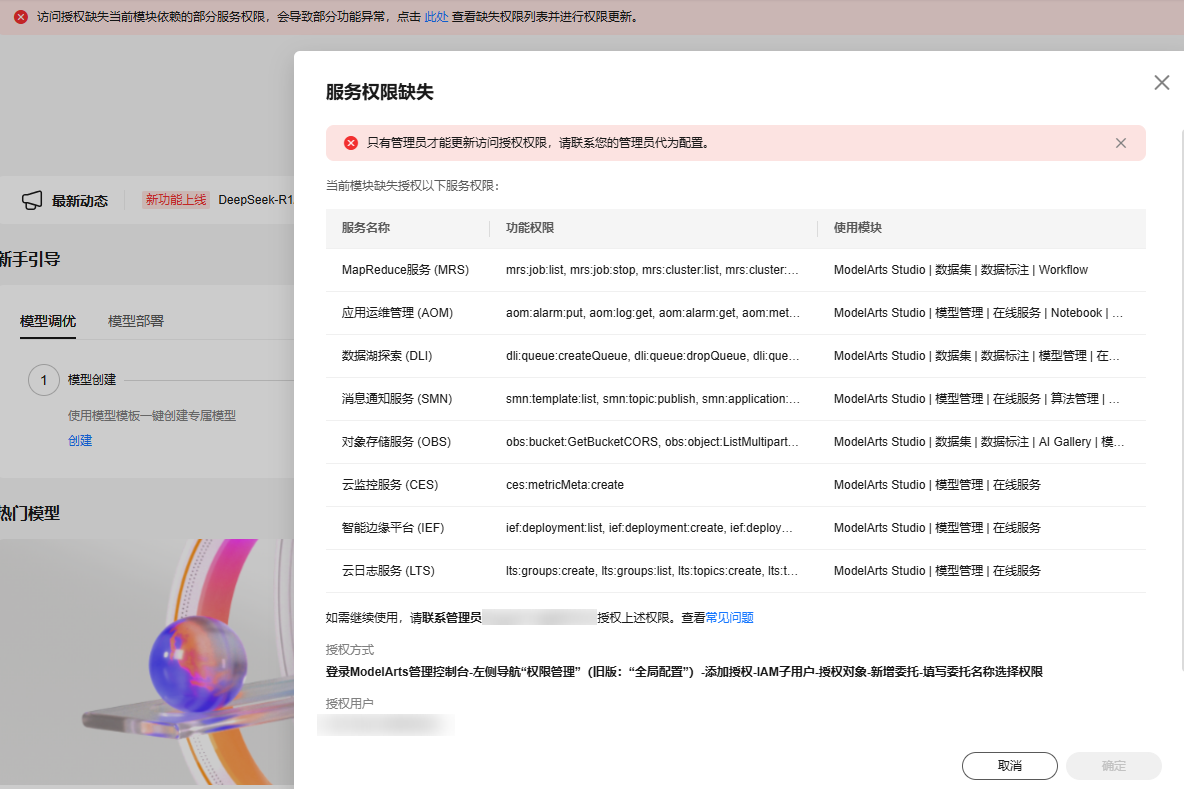Click the 功能权限 column header

pos(530,228)
